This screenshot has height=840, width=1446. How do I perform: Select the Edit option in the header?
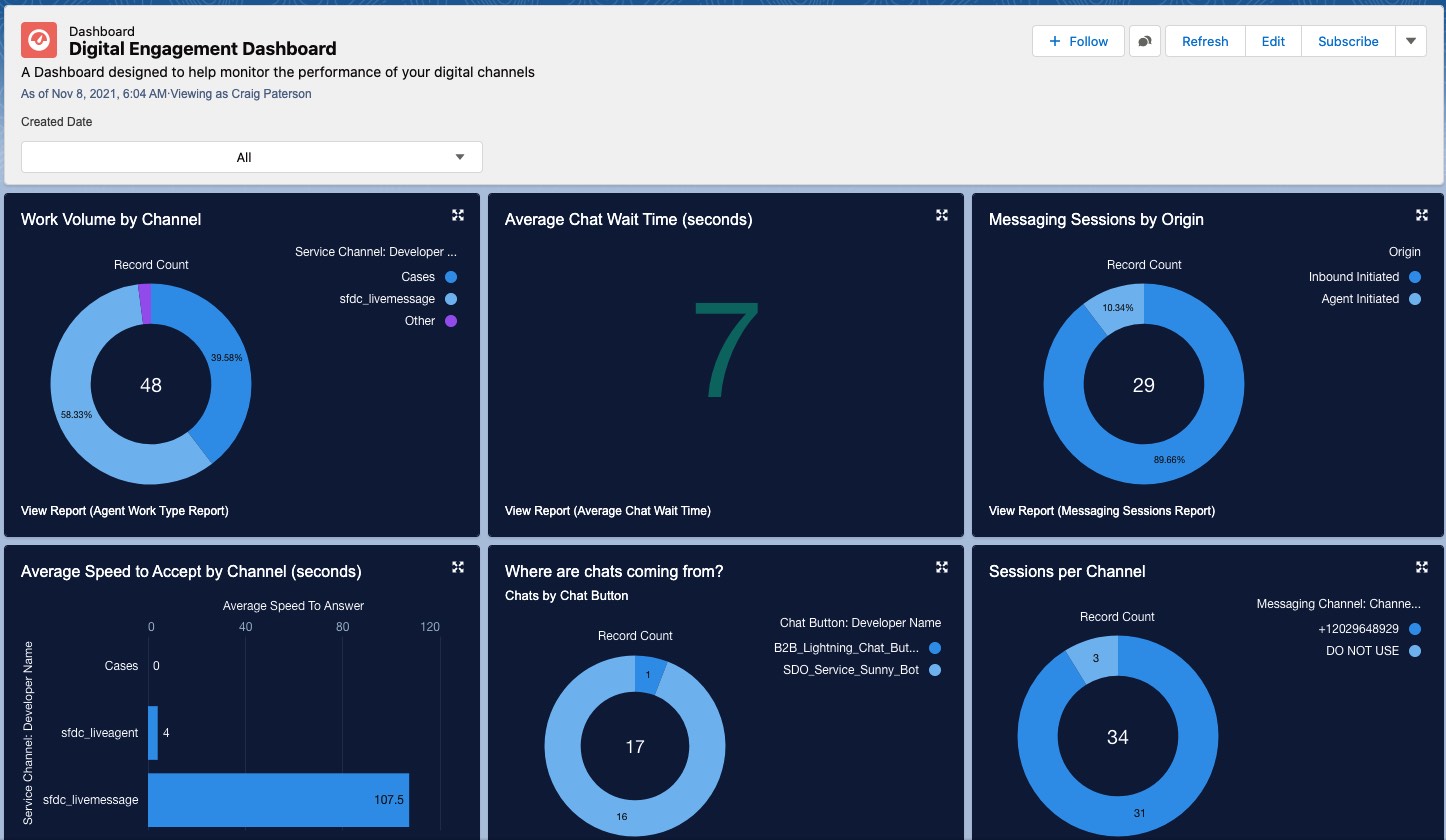pos(1272,41)
